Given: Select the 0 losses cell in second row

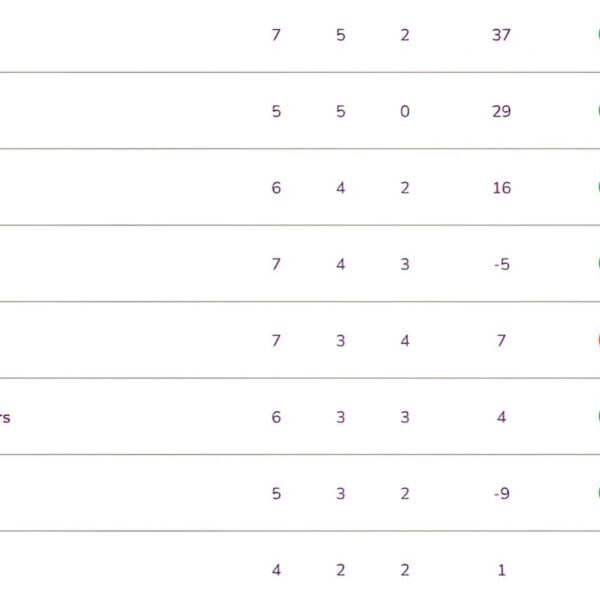Looking at the screenshot, I should click(x=405, y=111).
